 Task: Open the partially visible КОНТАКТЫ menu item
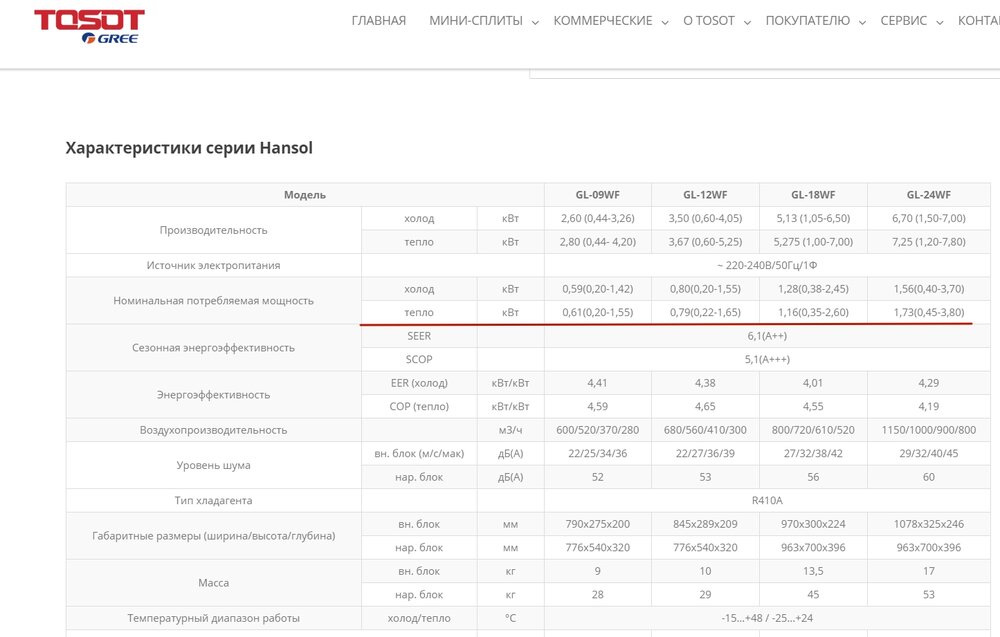point(978,21)
